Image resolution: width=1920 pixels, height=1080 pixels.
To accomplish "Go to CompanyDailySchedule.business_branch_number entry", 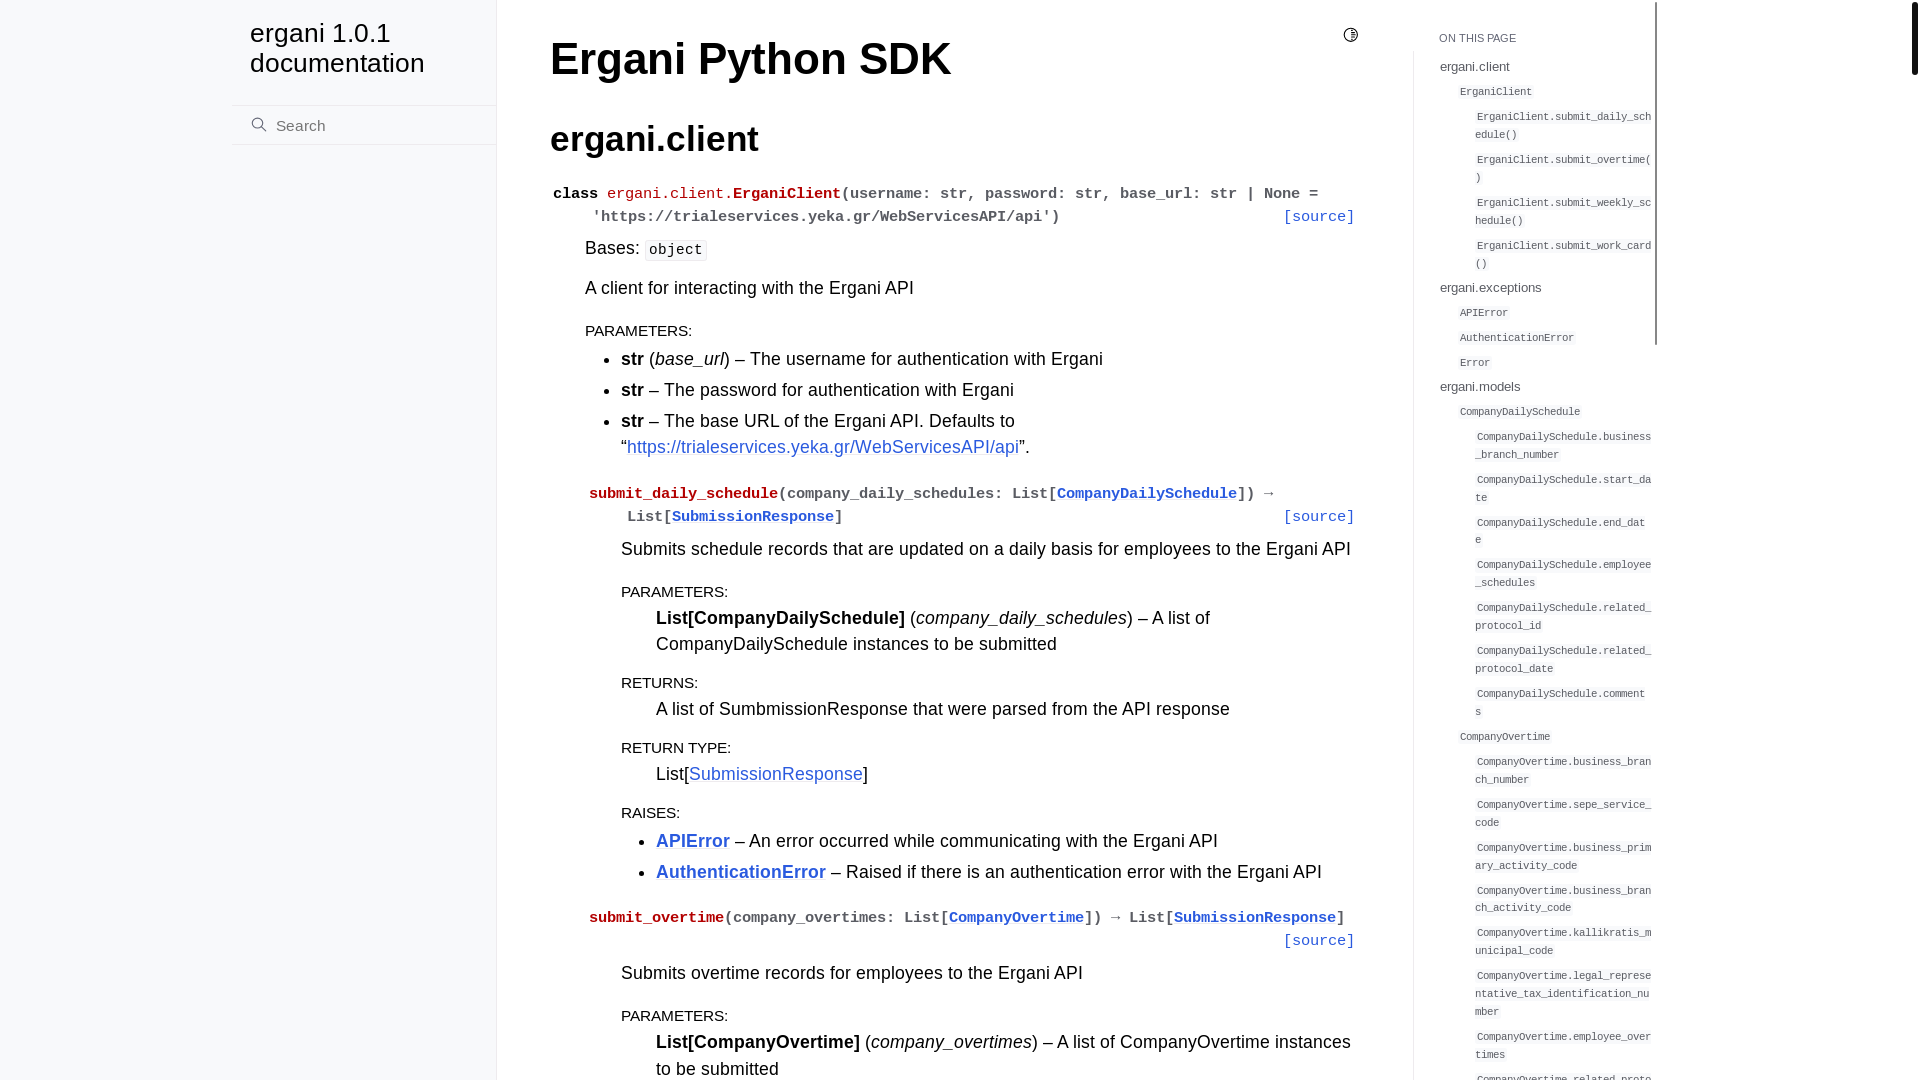I will [x=1563, y=446].
